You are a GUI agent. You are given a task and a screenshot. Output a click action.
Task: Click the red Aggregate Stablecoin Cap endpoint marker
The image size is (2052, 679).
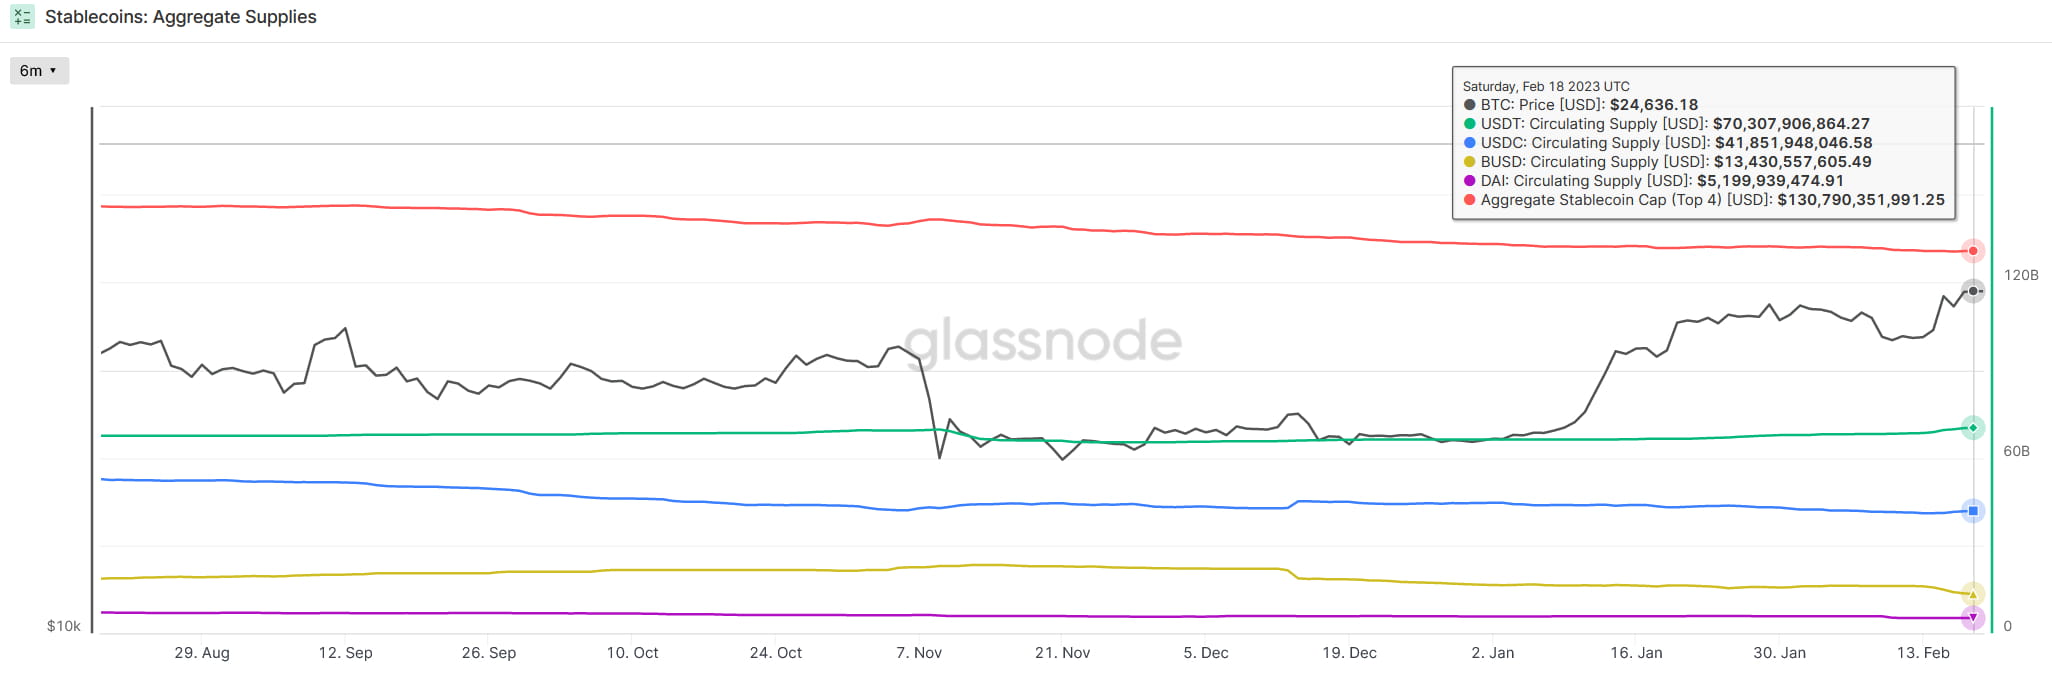click(x=1972, y=251)
